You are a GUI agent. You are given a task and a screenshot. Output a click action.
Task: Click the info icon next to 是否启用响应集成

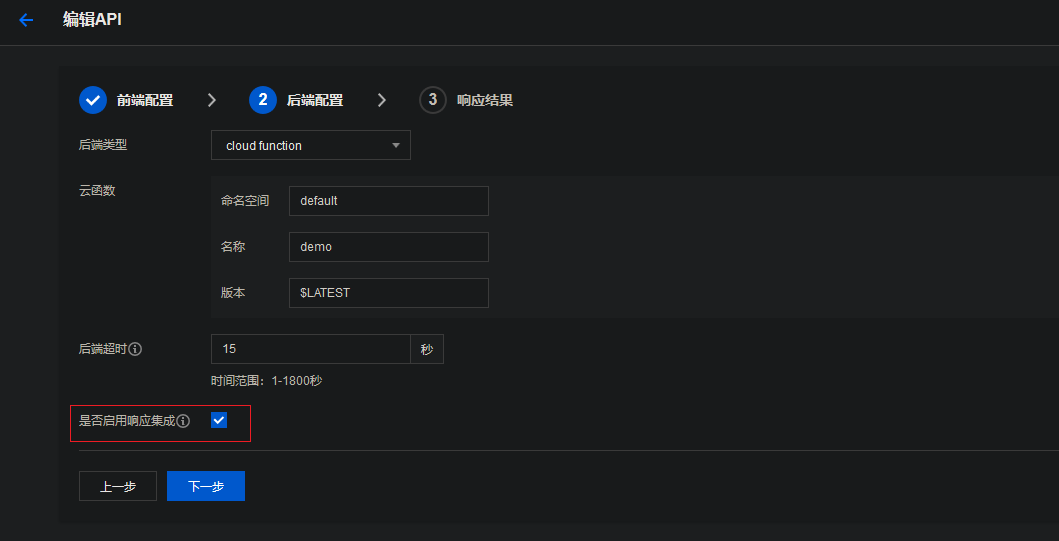tap(183, 421)
